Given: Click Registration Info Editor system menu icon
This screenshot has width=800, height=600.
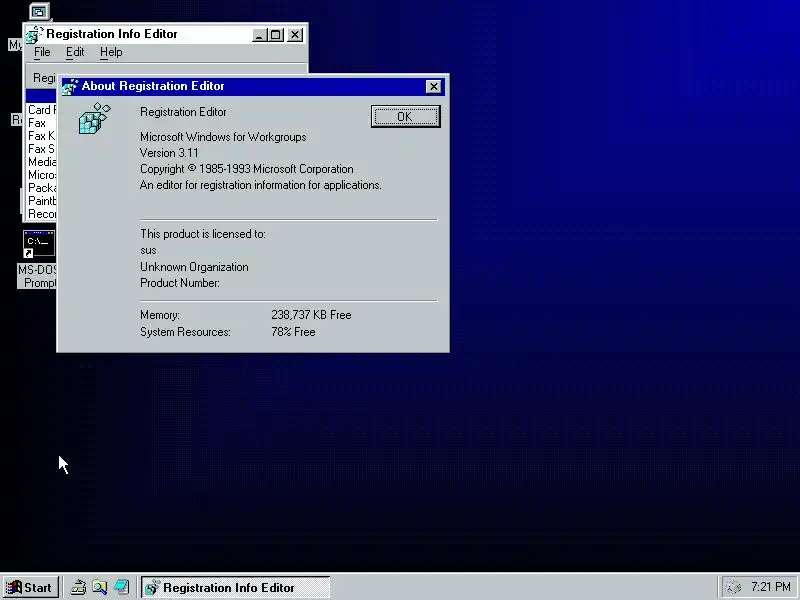Looking at the screenshot, I should tap(34, 35).
